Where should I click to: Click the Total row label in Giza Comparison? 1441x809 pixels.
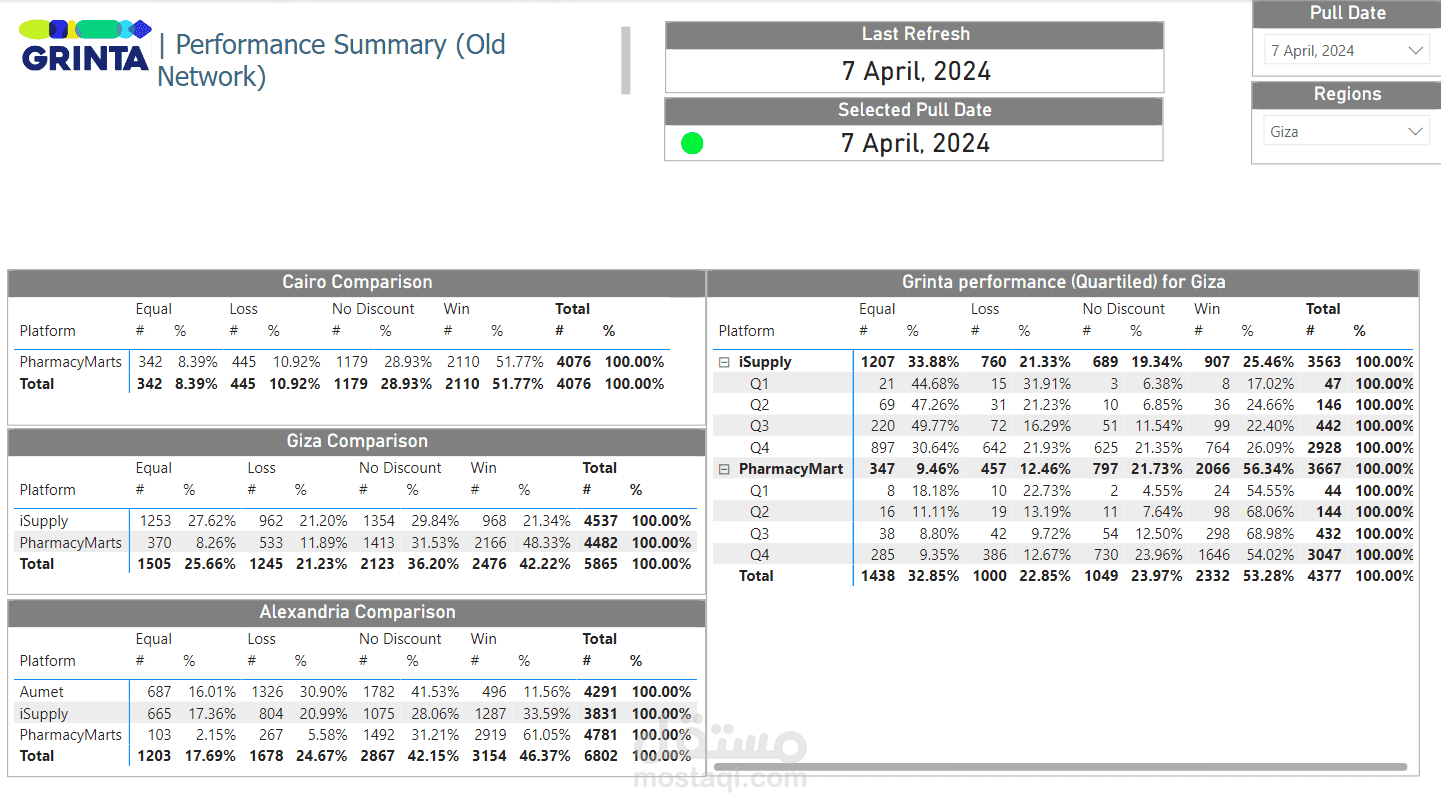pyautogui.click(x=37, y=564)
